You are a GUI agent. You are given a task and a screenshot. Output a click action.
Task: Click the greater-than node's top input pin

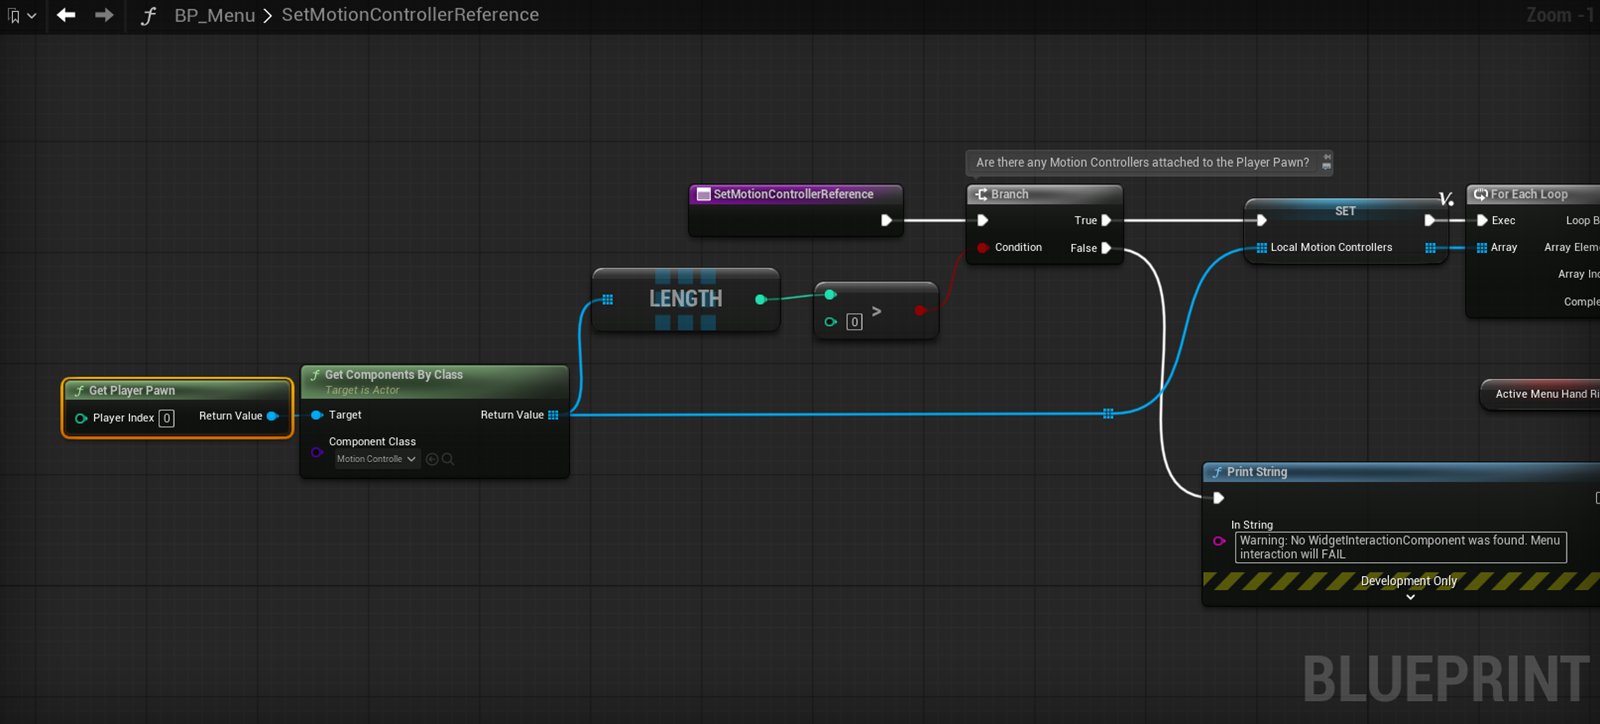click(x=830, y=294)
